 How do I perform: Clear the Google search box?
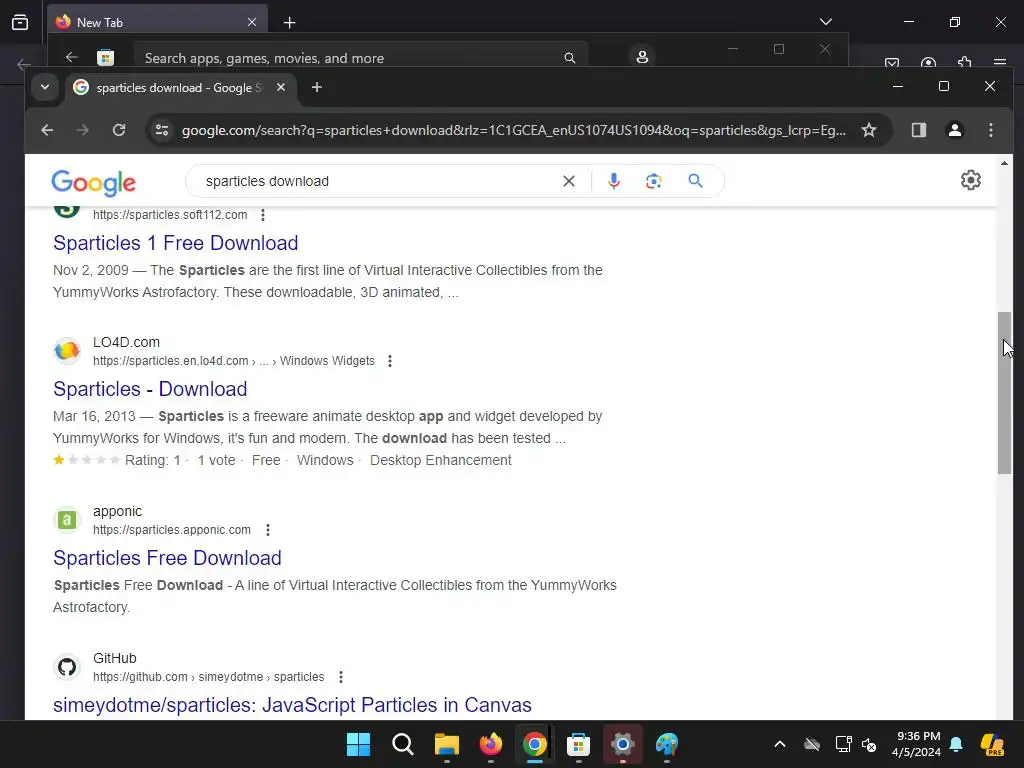tap(569, 181)
